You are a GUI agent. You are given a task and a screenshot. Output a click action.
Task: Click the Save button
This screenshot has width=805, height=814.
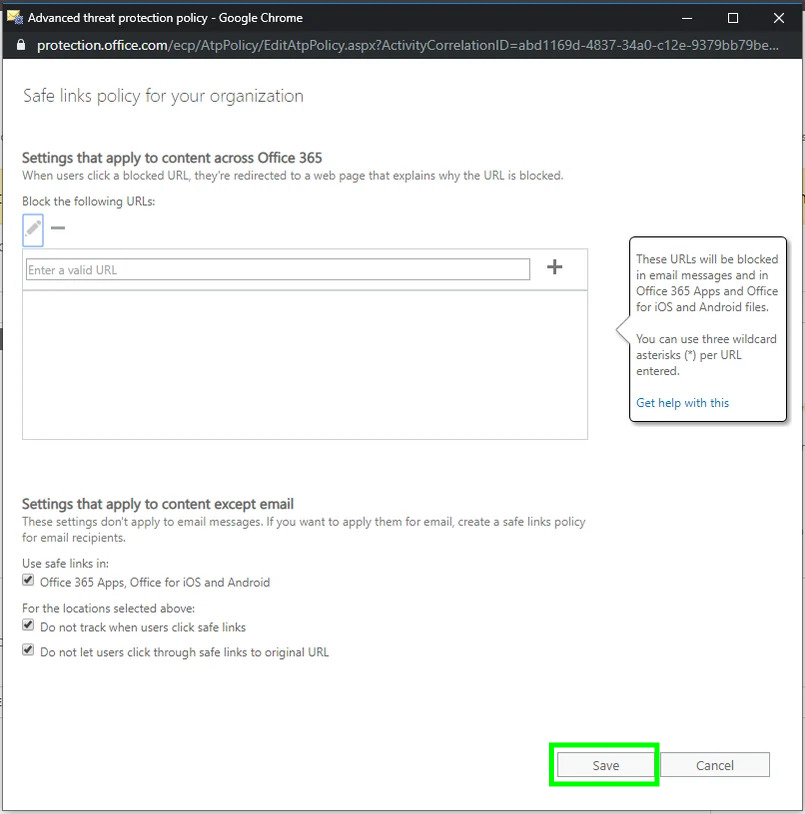click(605, 765)
